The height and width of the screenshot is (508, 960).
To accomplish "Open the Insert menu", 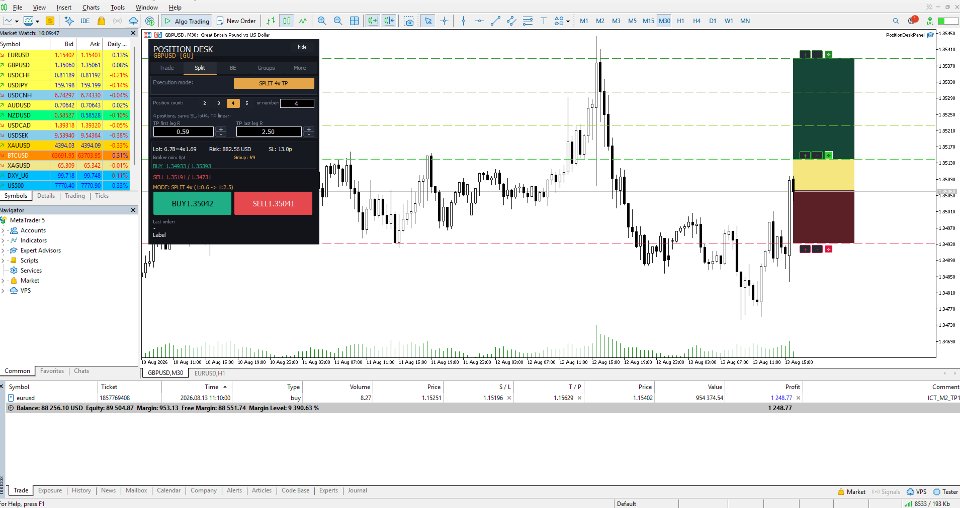I will [64, 7].
